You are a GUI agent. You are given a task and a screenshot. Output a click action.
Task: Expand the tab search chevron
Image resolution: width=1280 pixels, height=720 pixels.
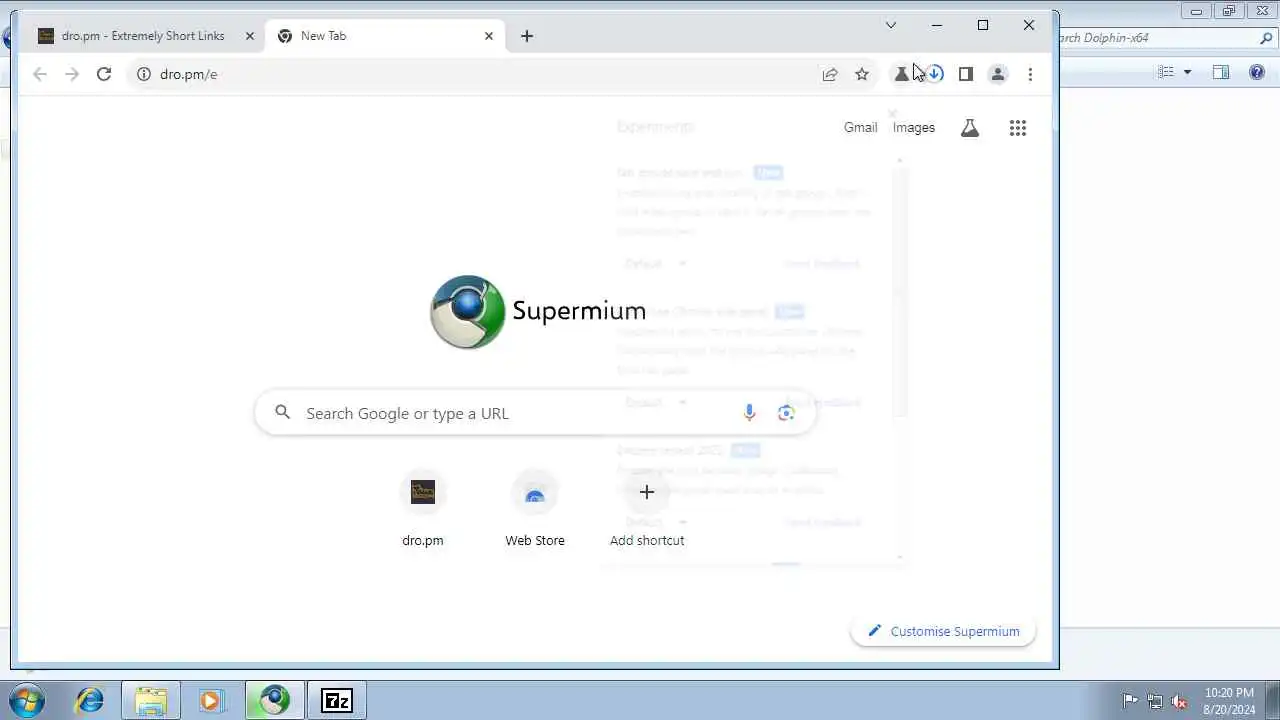click(891, 25)
